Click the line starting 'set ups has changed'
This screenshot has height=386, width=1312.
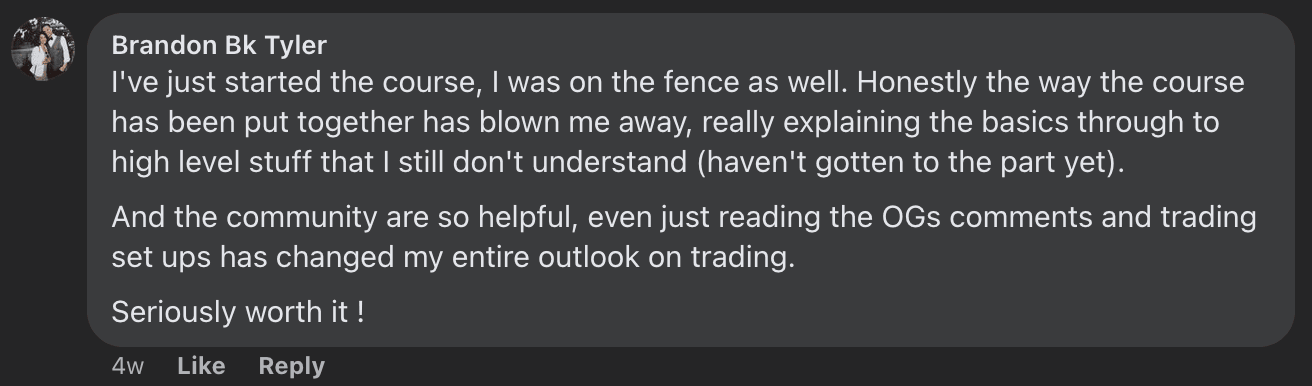(453, 258)
